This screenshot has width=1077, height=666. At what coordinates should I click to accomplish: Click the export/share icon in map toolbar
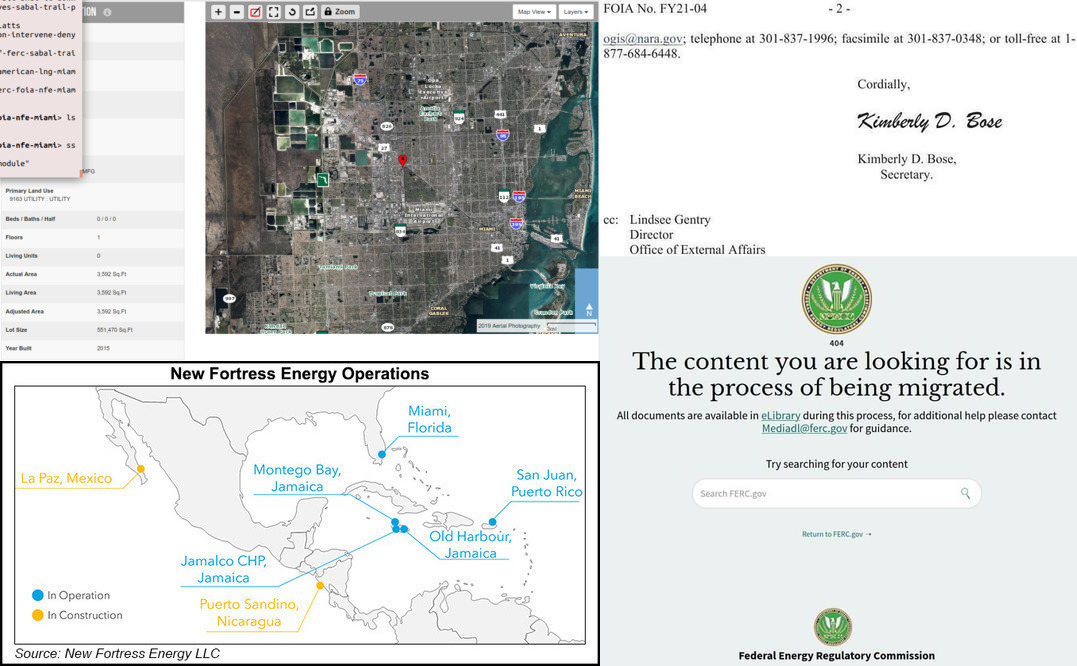[310, 12]
